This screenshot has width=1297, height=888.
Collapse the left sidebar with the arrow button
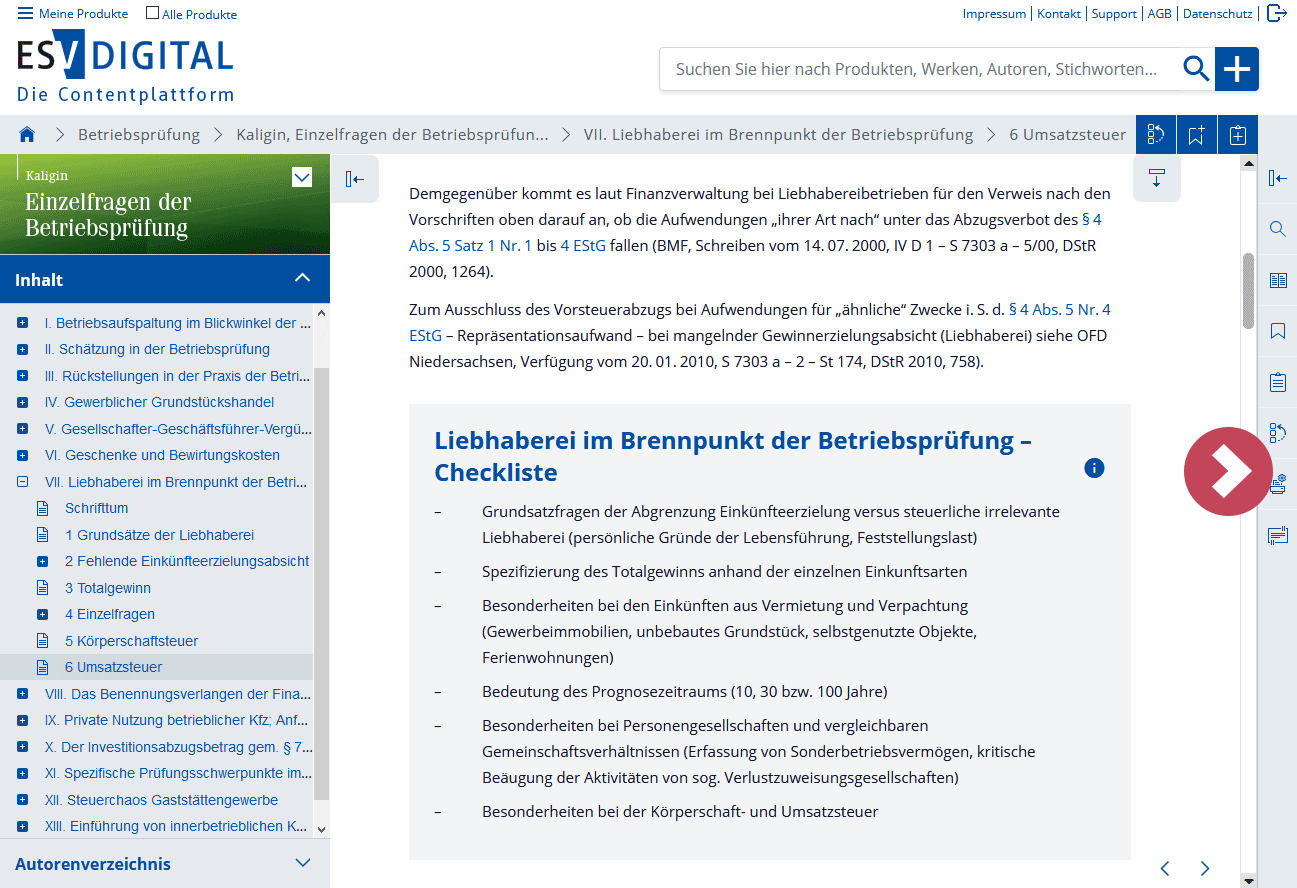[354, 179]
